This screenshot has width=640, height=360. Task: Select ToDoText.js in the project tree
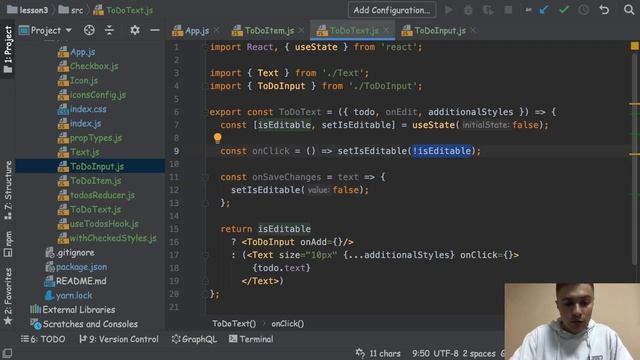pos(90,209)
